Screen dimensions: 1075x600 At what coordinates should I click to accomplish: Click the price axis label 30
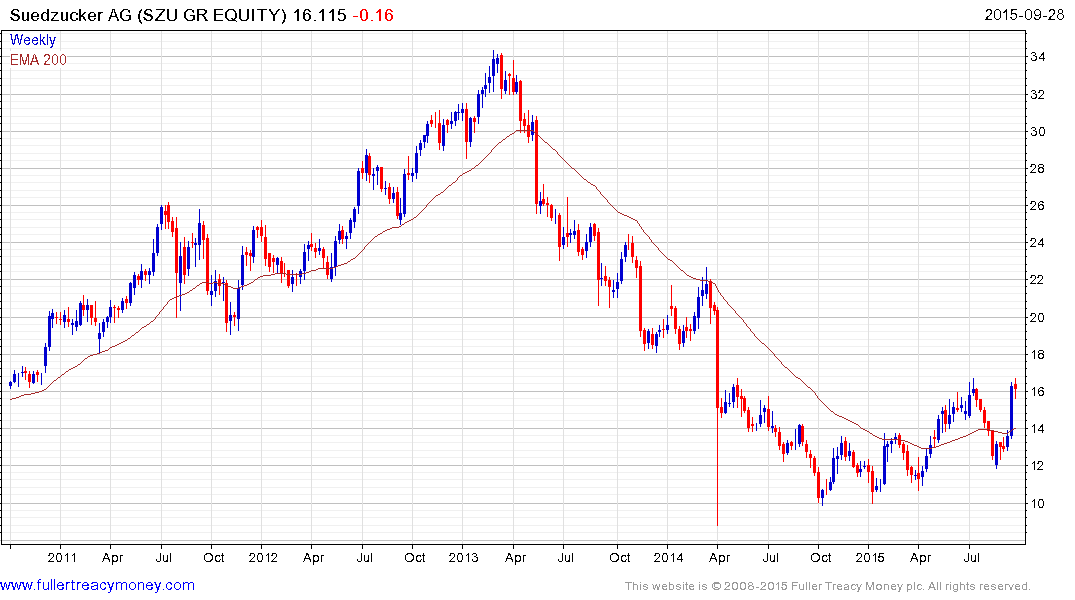[1037, 132]
